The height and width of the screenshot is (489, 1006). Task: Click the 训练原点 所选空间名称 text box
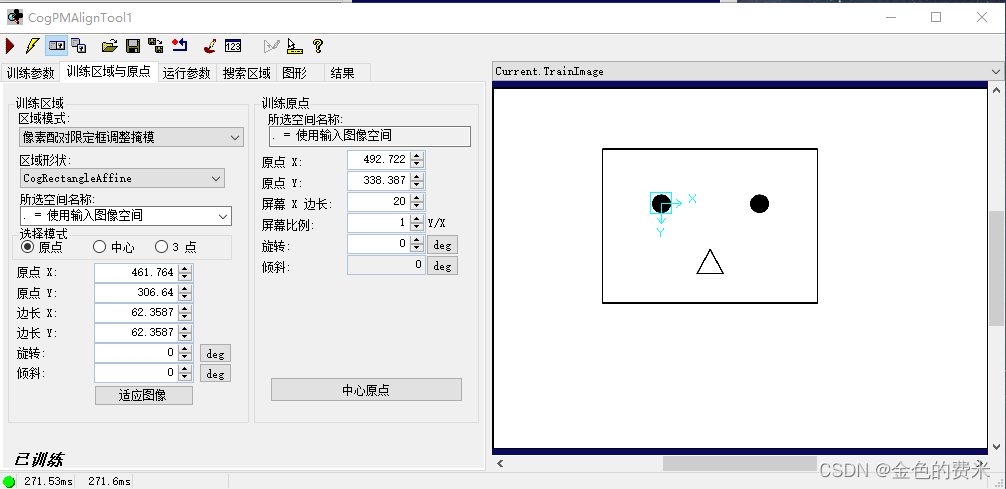pyautogui.click(x=370, y=136)
